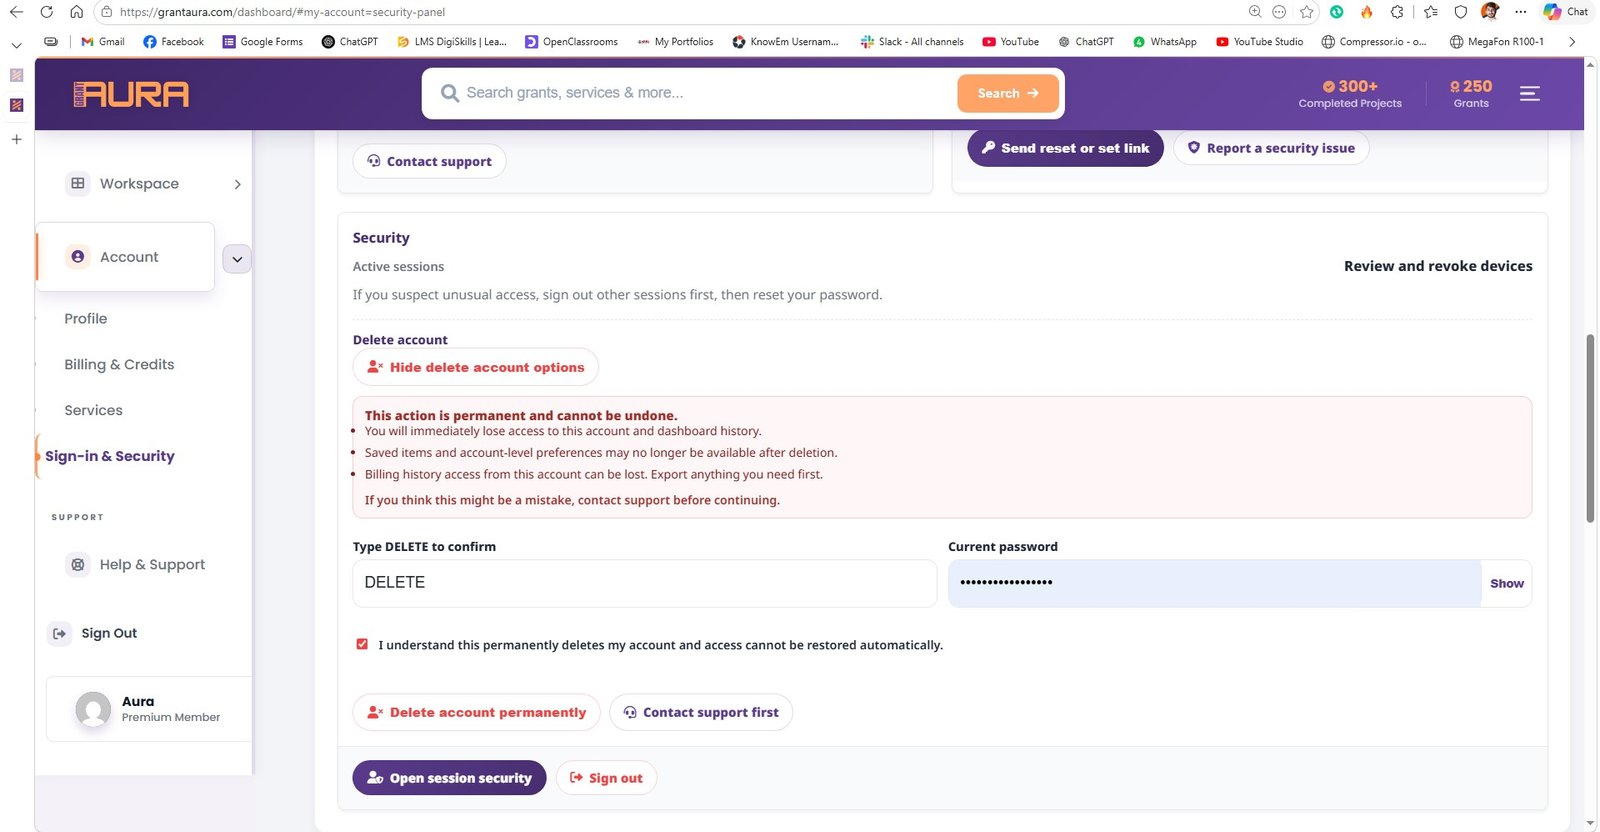
Task: Click the browser home icon
Action: (x=76, y=12)
